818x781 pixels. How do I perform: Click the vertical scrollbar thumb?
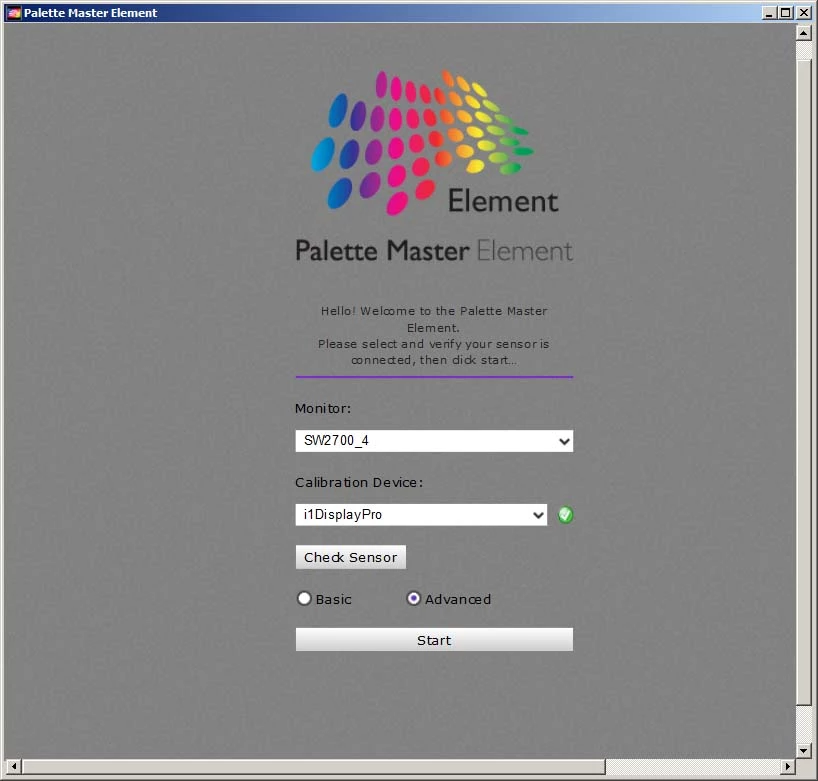click(x=803, y=382)
